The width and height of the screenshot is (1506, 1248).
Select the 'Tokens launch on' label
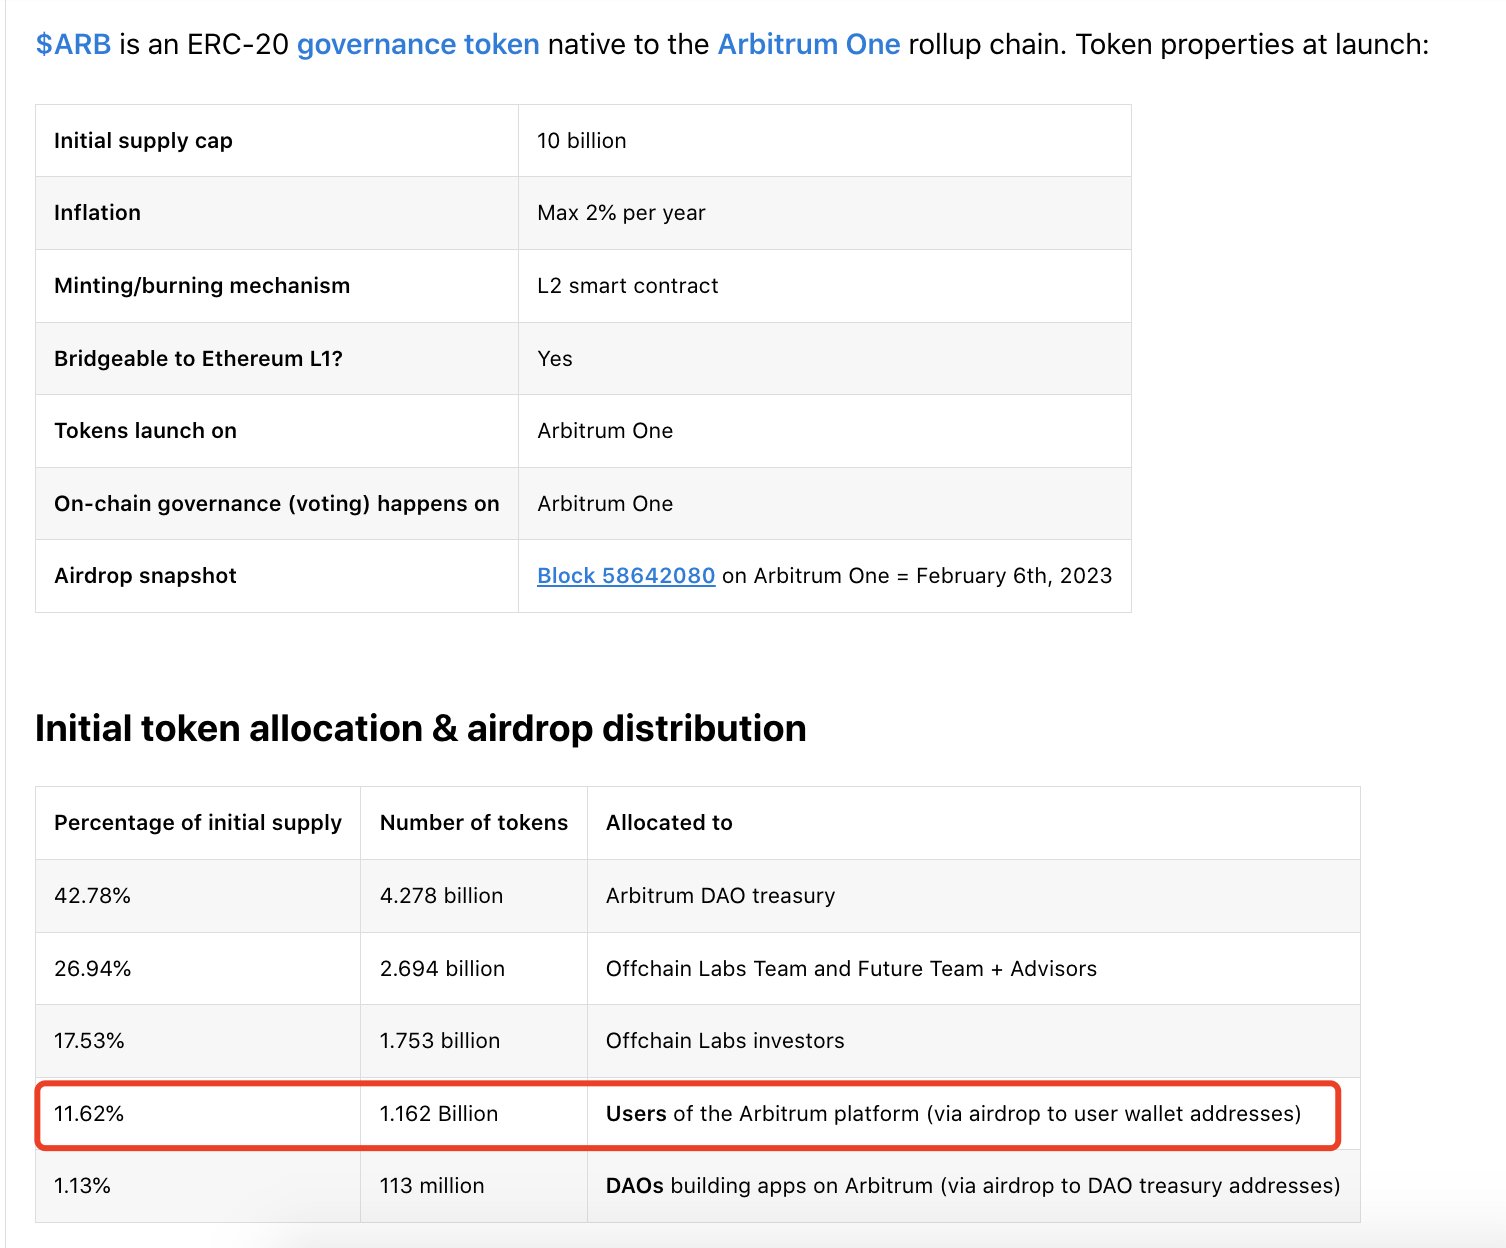click(145, 431)
